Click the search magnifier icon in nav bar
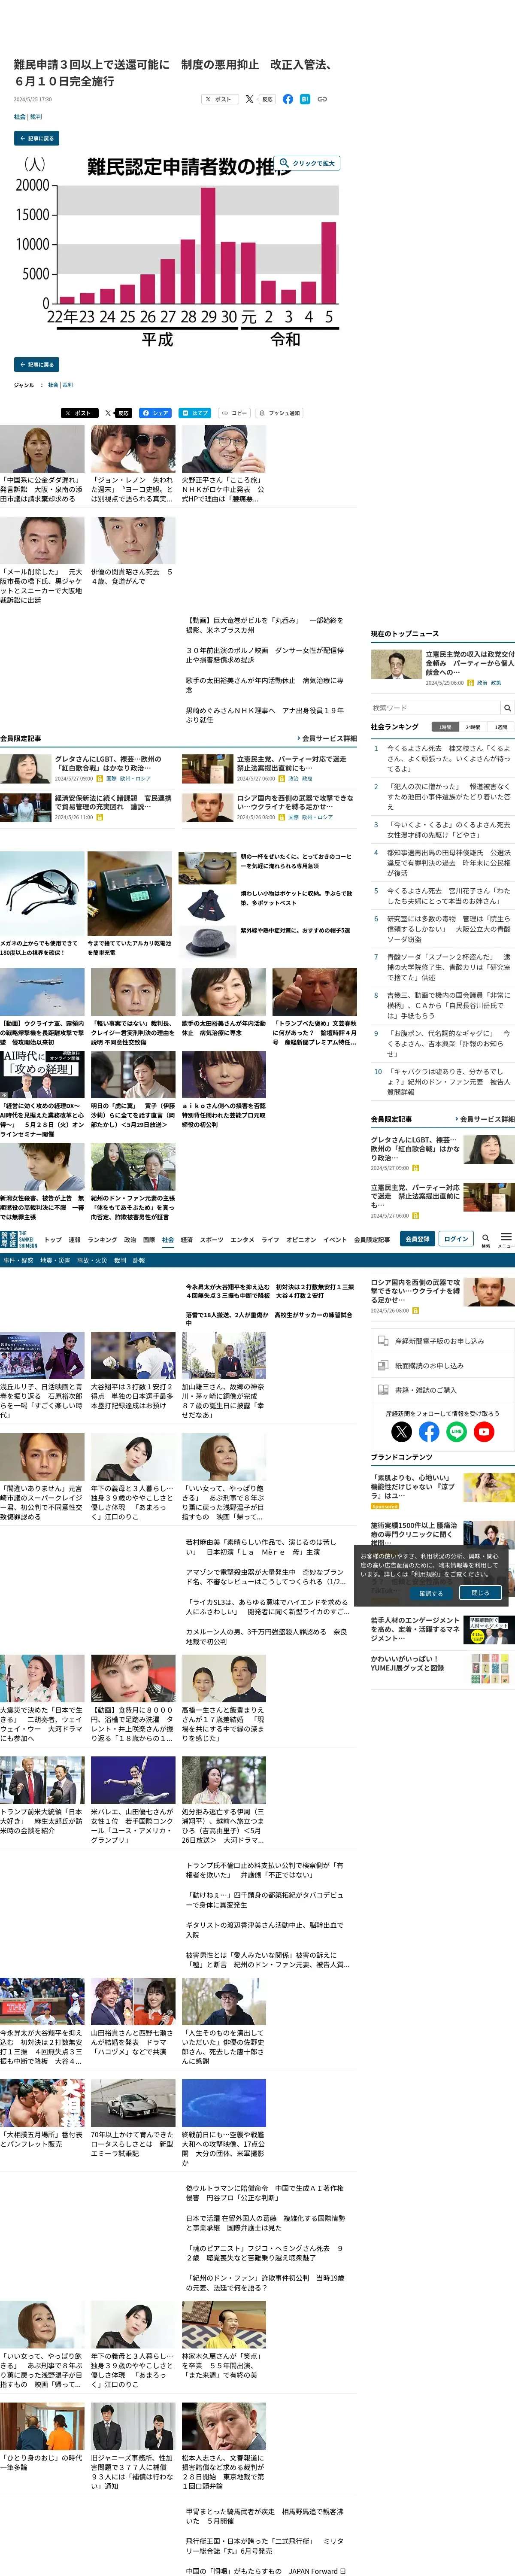This screenshot has width=515, height=2576. (486, 1238)
